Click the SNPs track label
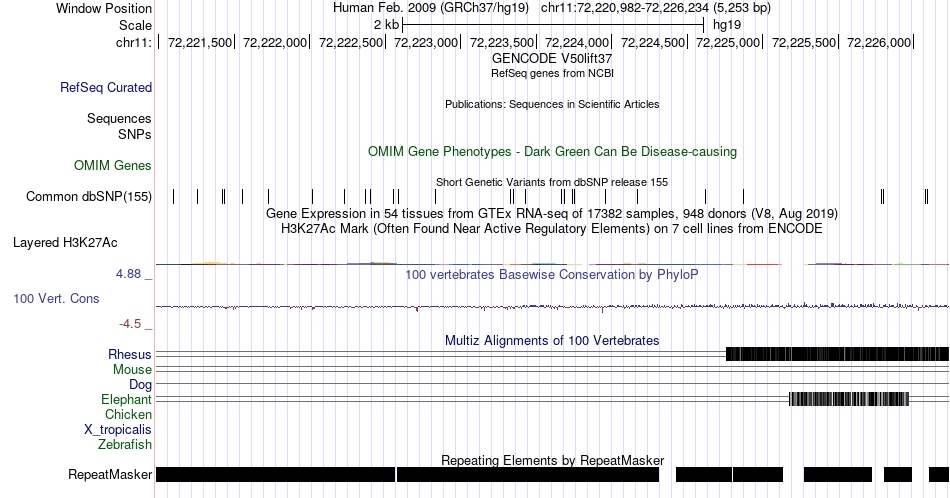 coord(135,134)
